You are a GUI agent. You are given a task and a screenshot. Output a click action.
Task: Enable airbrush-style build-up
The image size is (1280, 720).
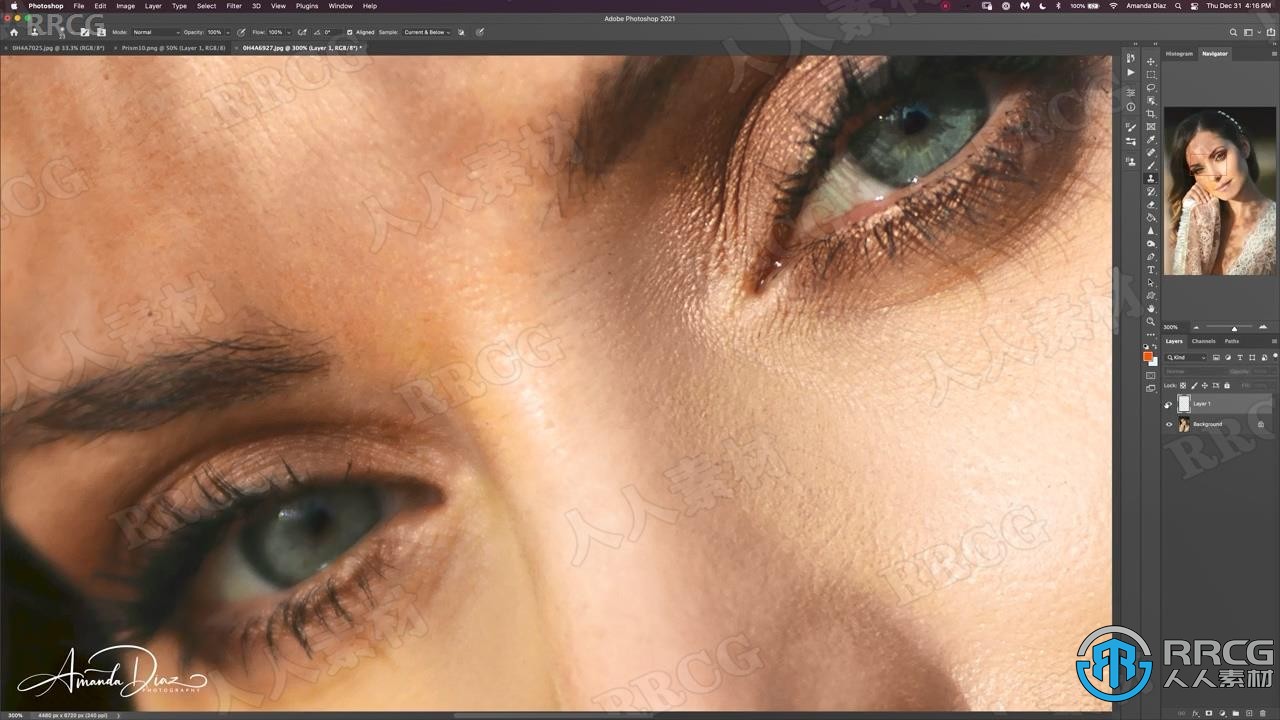tap(302, 32)
